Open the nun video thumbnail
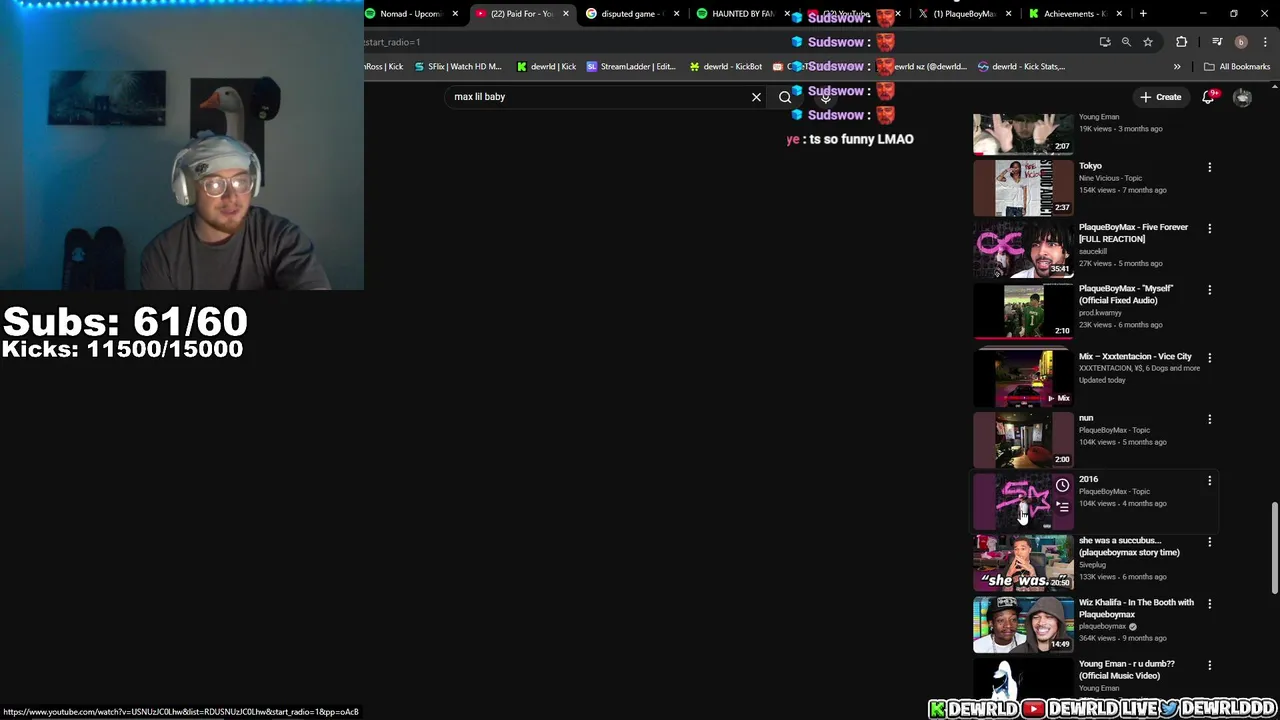 1023,440
